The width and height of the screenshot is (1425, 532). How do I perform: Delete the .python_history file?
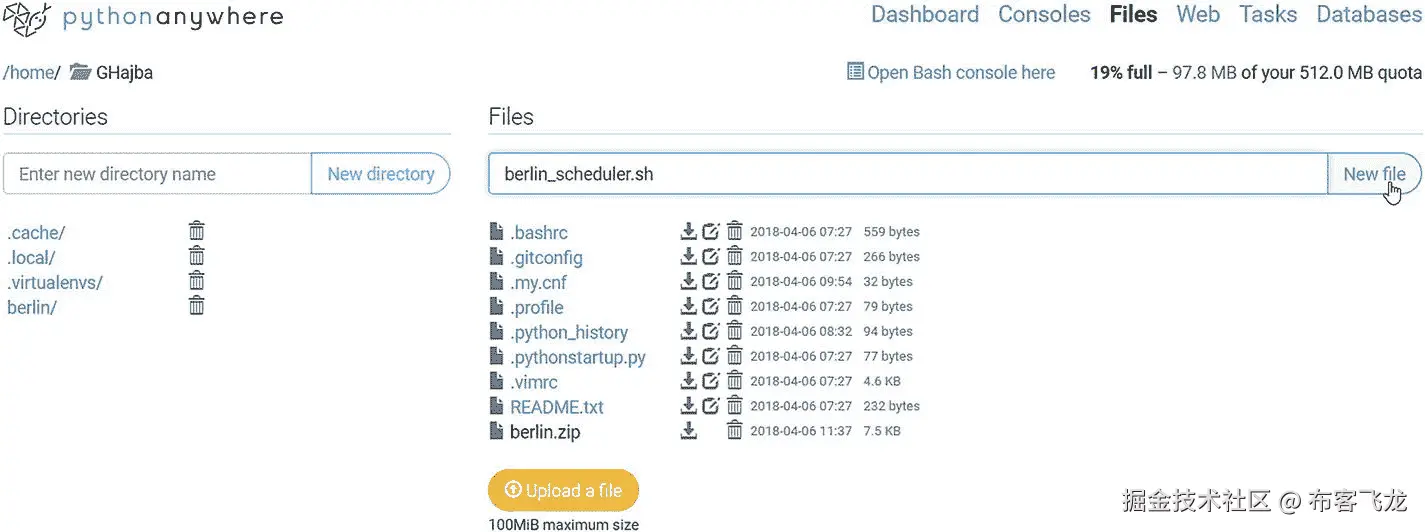(734, 331)
